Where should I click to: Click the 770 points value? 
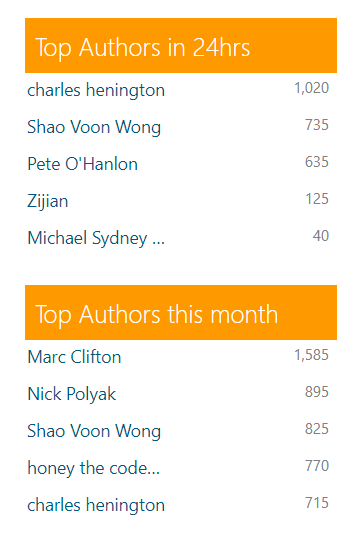pos(317,466)
